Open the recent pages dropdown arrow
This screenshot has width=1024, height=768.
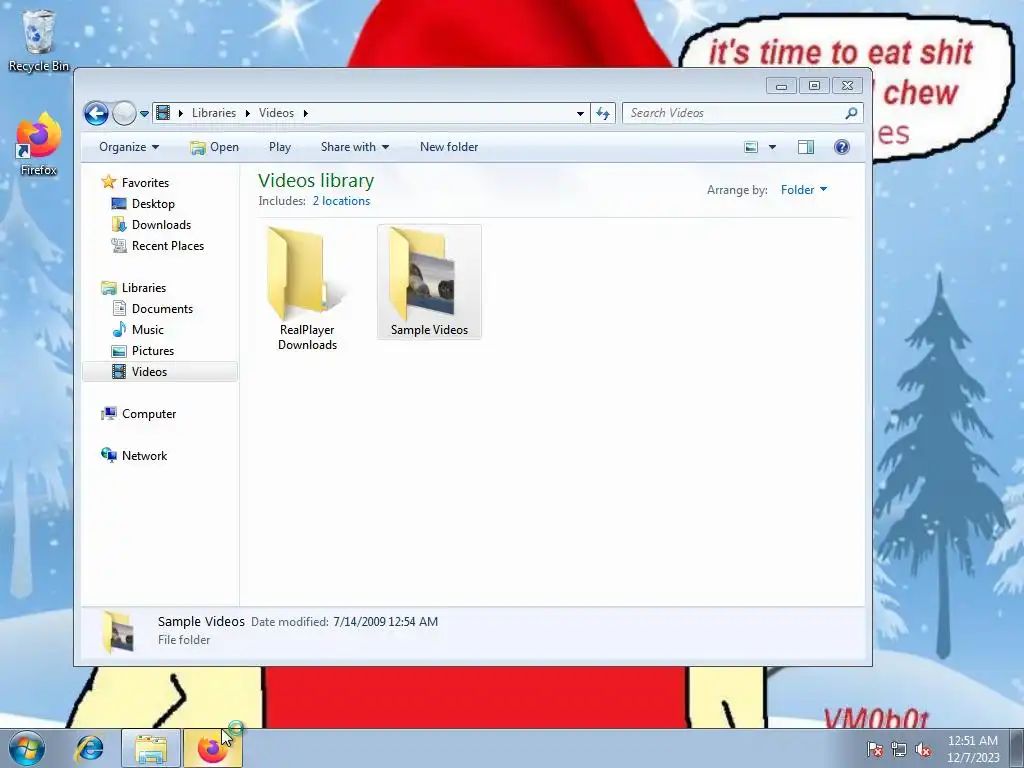pyautogui.click(x=144, y=114)
